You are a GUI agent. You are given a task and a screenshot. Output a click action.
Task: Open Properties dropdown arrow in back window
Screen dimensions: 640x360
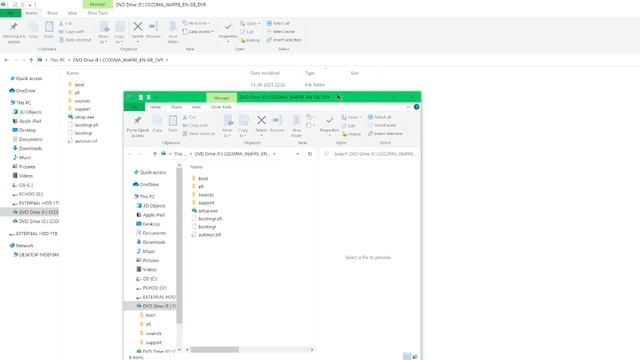(x=228, y=42)
